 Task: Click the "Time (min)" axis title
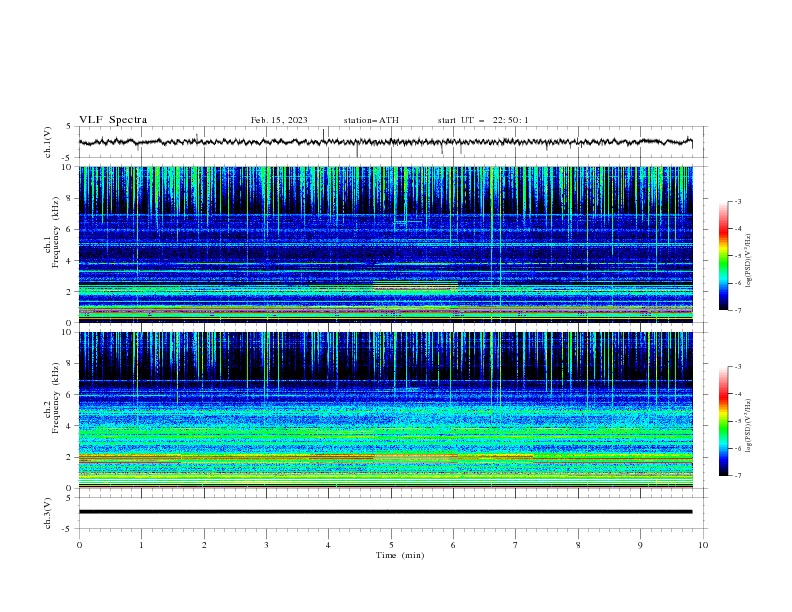[400, 555]
